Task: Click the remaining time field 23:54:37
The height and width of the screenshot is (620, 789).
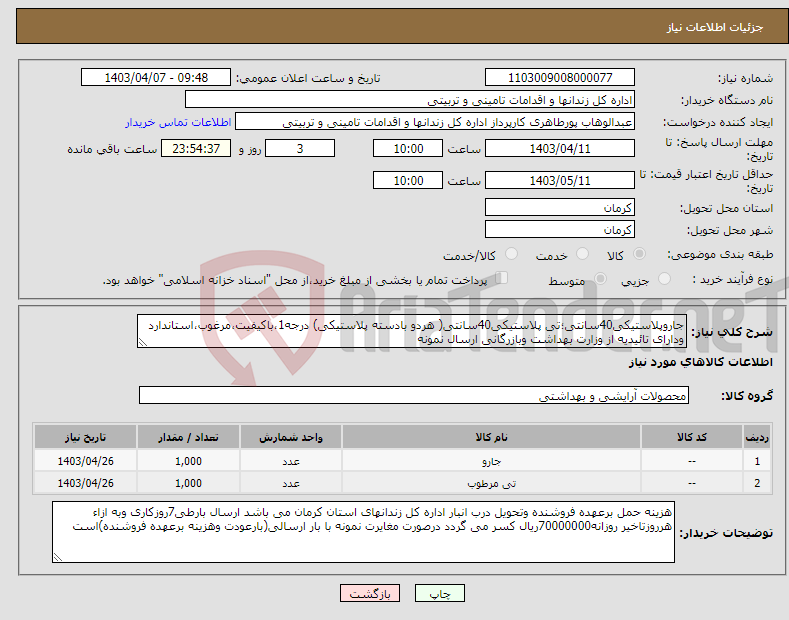Action: tap(196, 148)
